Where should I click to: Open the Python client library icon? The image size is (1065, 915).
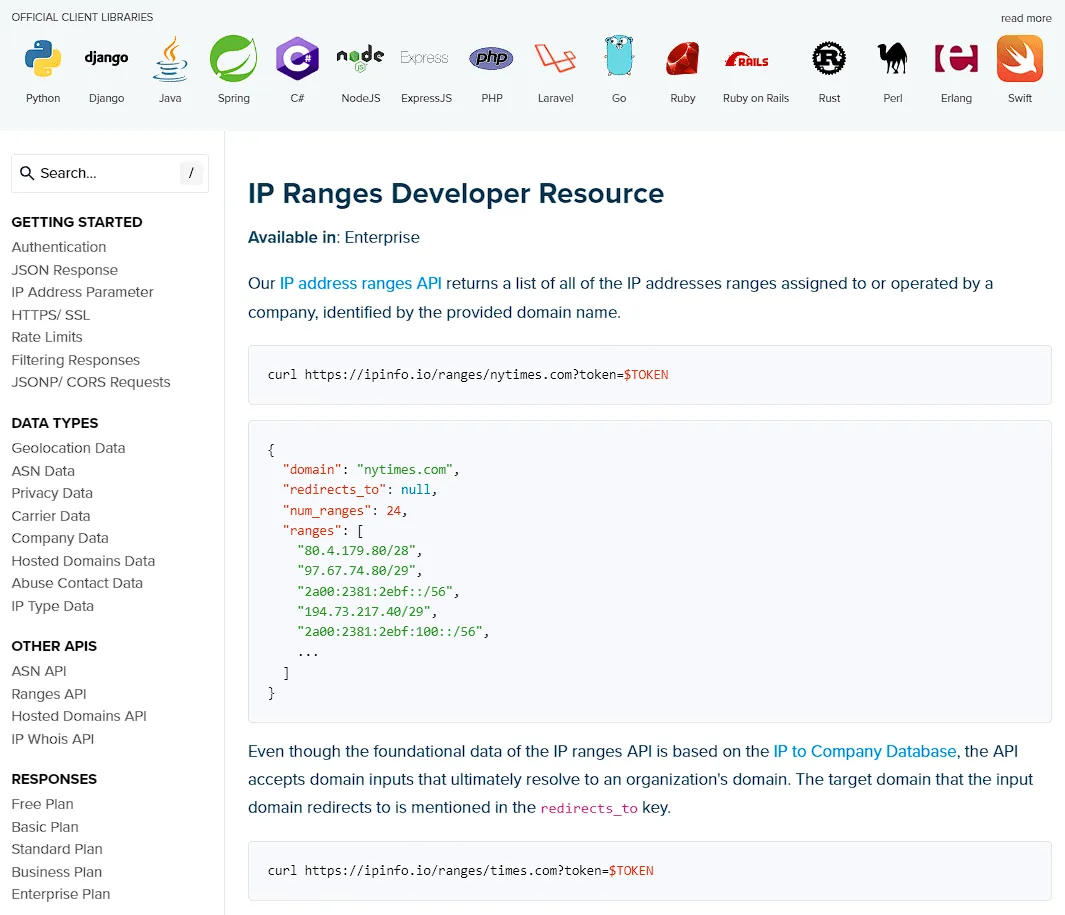click(43, 58)
